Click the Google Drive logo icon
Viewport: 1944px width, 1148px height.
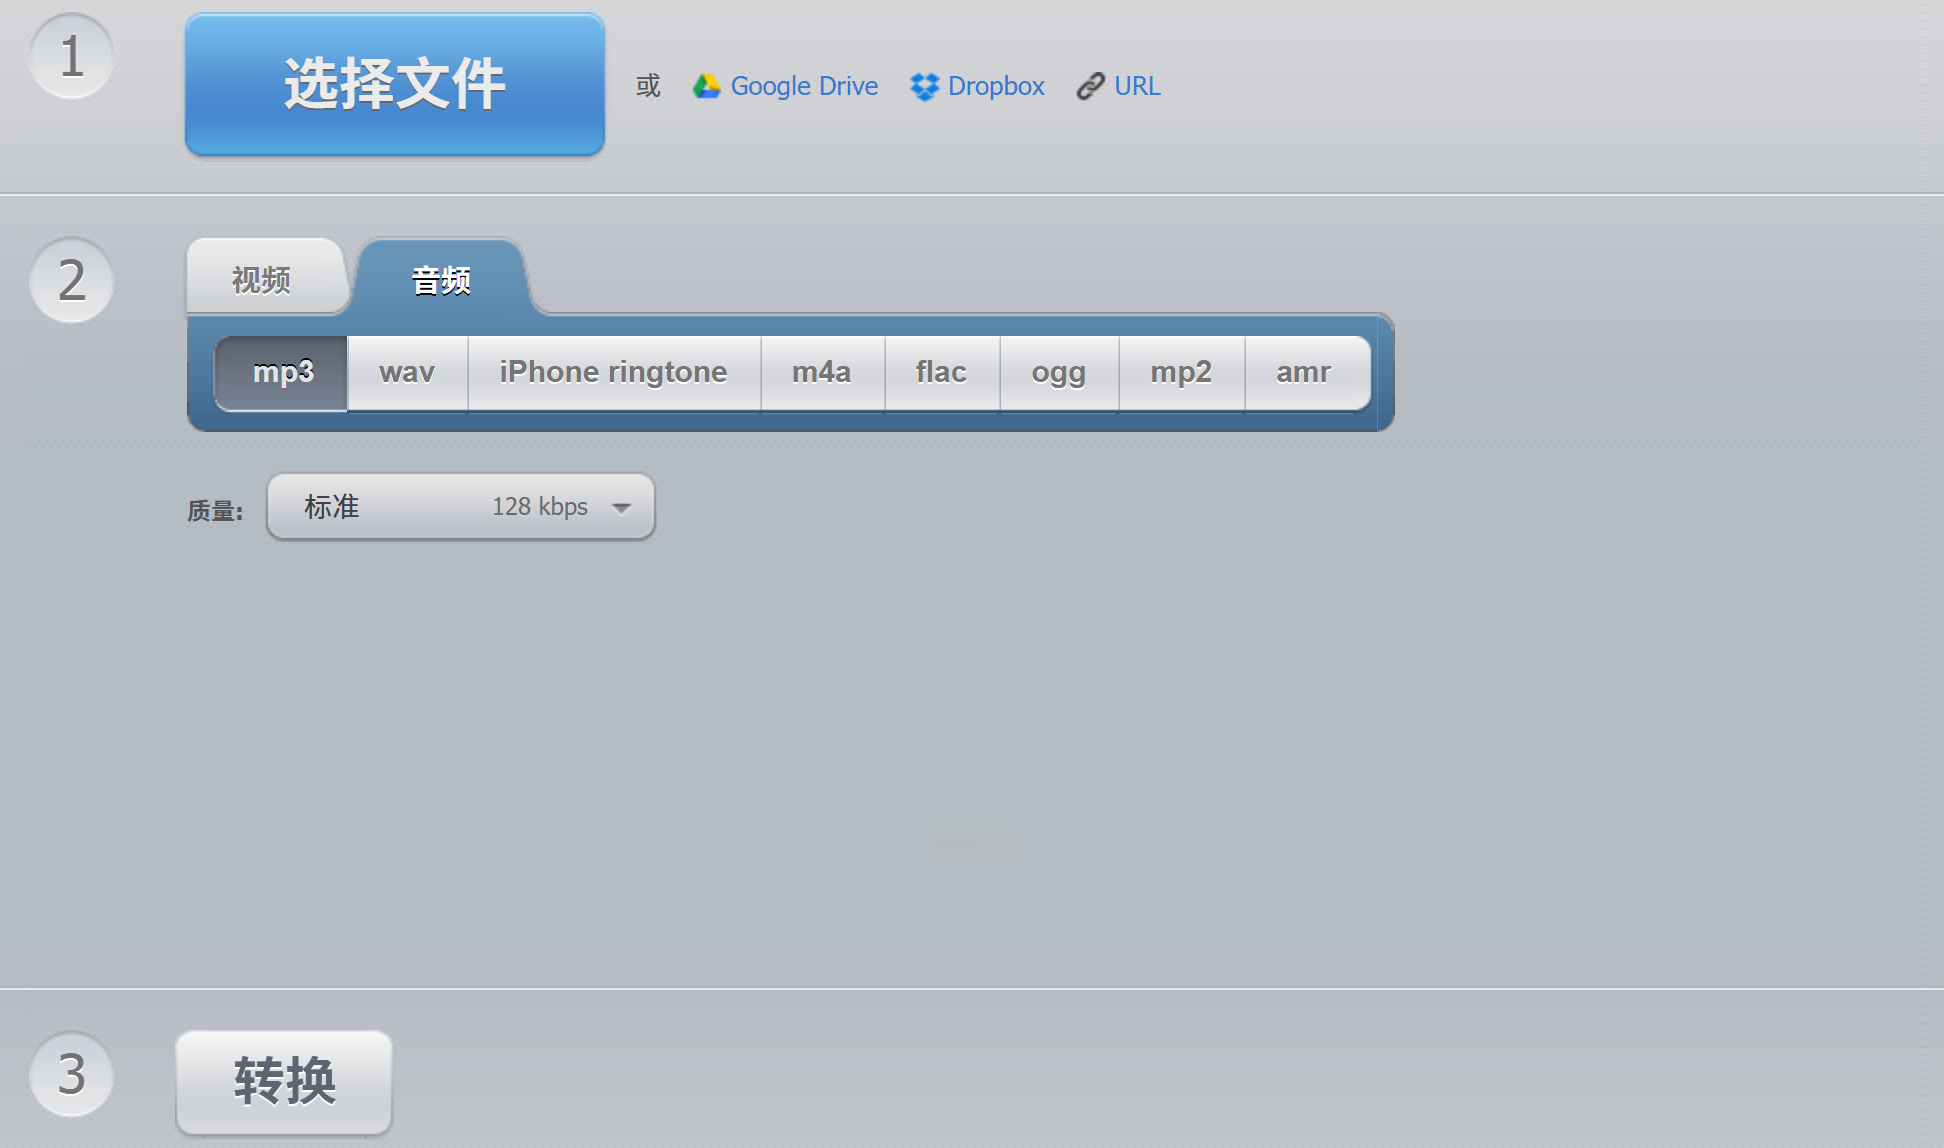click(706, 86)
